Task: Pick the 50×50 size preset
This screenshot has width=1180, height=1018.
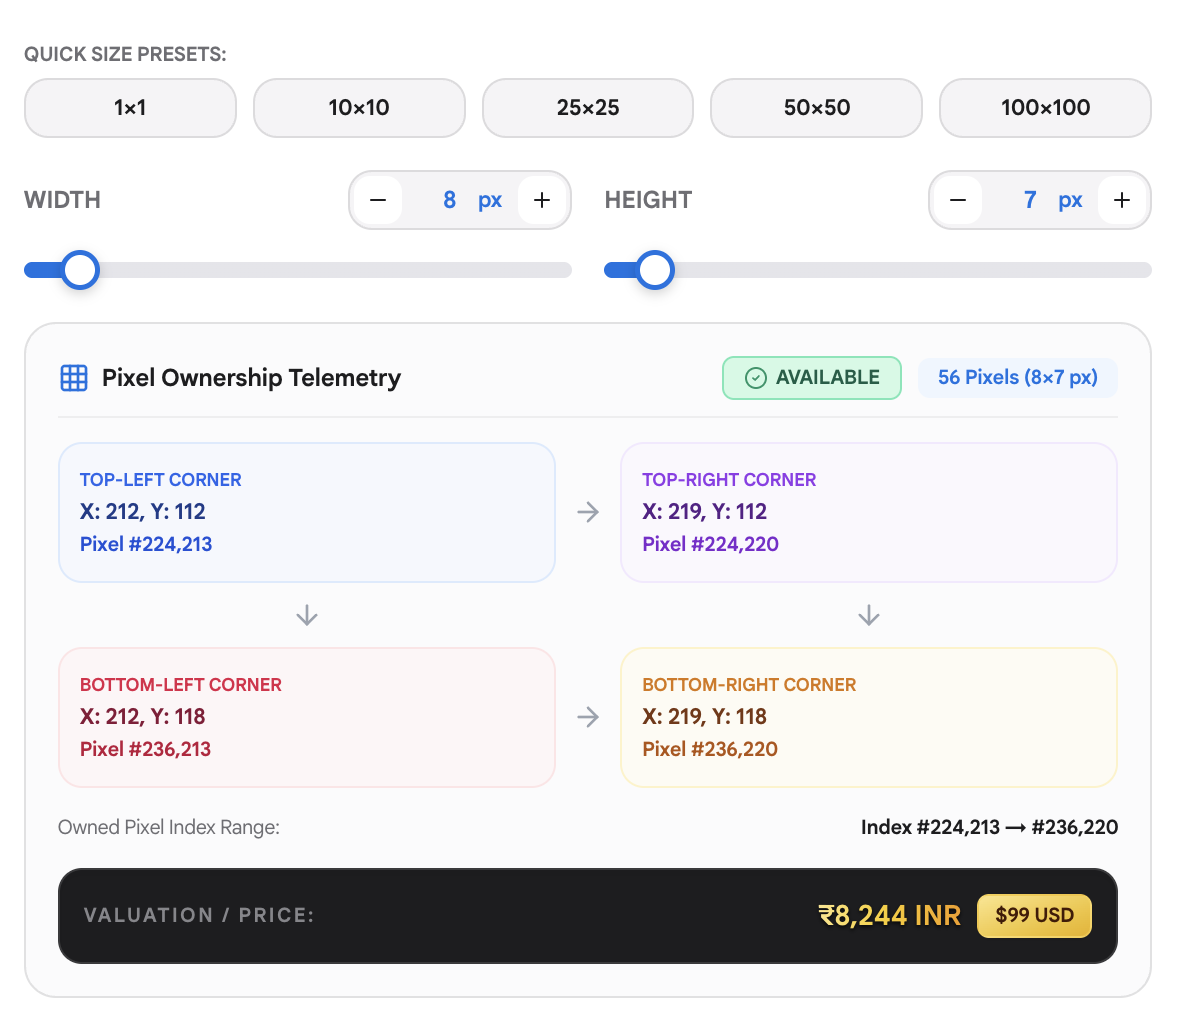Action: click(x=817, y=108)
